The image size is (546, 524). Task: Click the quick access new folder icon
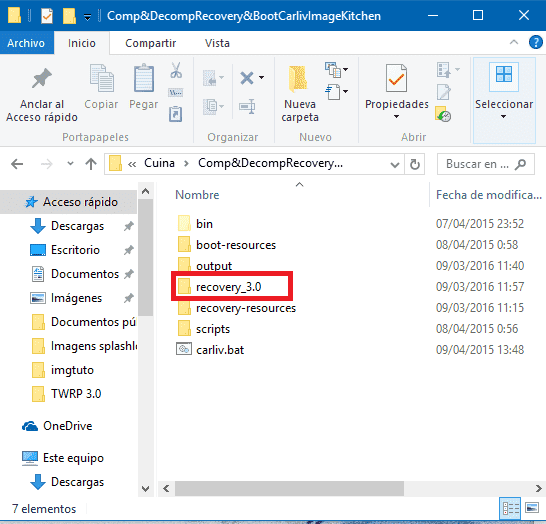pos(69,16)
